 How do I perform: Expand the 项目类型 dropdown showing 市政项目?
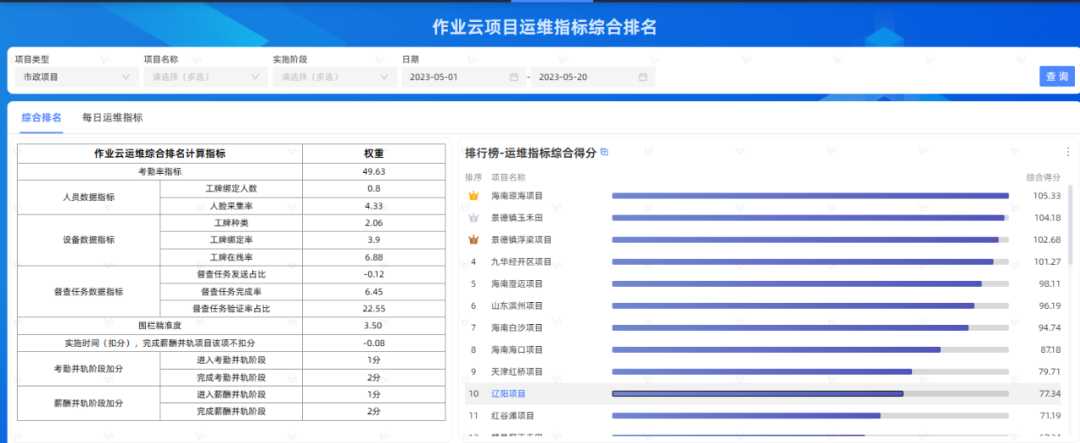pyautogui.click(x=76, y=77)
